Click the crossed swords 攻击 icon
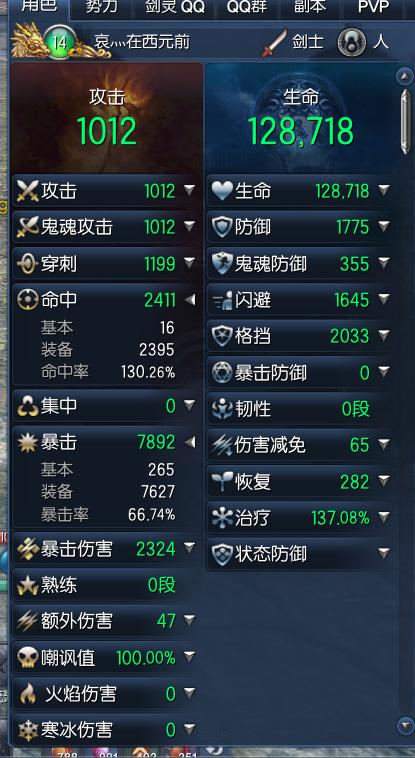415x758 pixels. tap(27, 191)
